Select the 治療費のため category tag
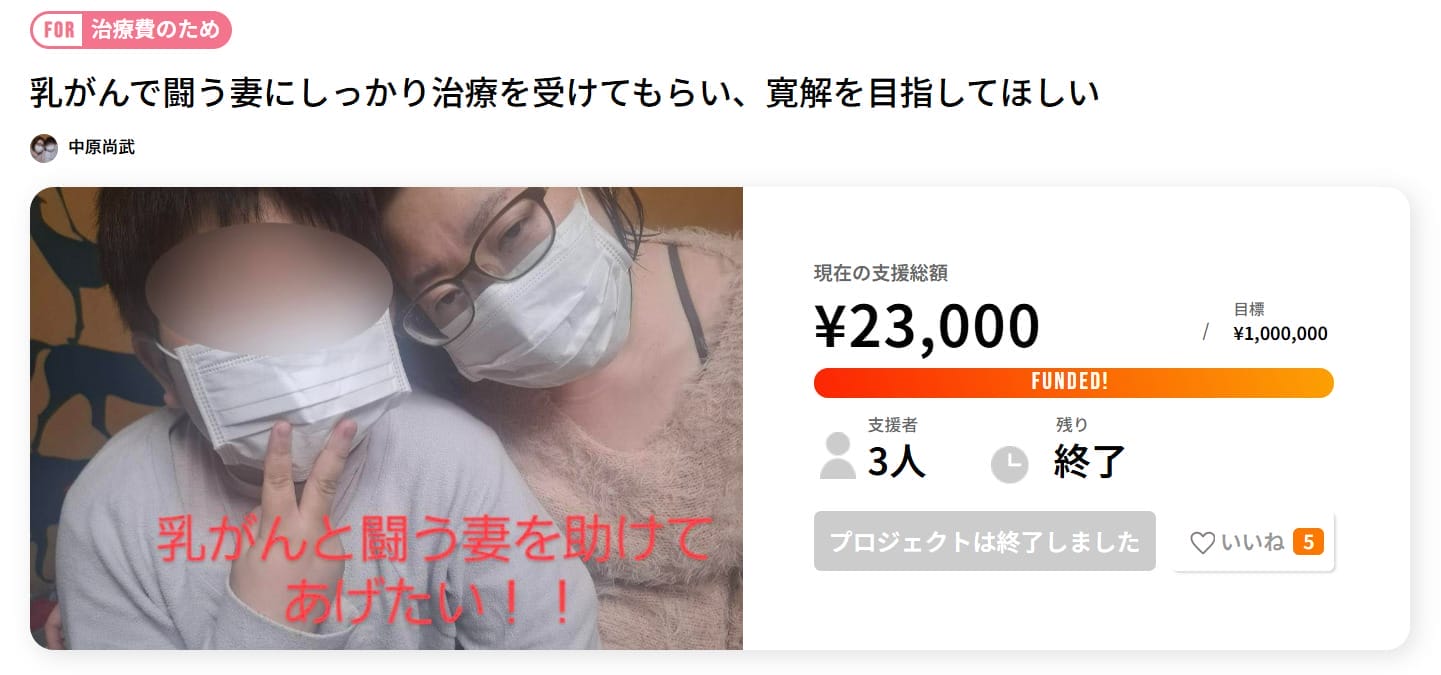Image resolution: width=1441 pixels, height=675 pixels. [x=131, y=30]
